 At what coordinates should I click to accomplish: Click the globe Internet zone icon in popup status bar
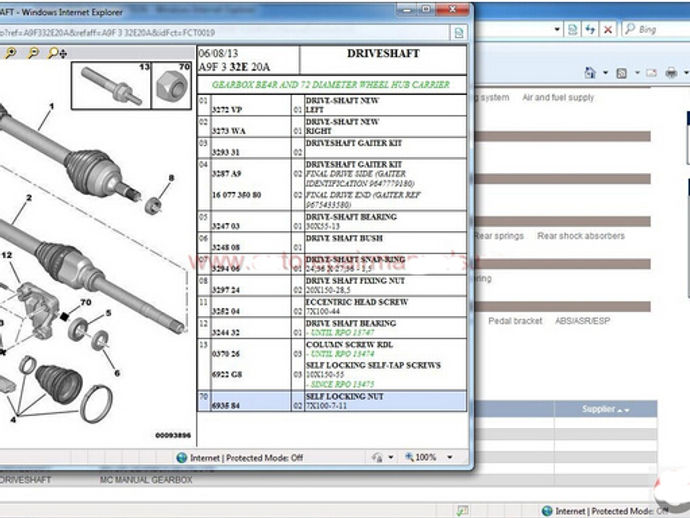coord(181,458)
